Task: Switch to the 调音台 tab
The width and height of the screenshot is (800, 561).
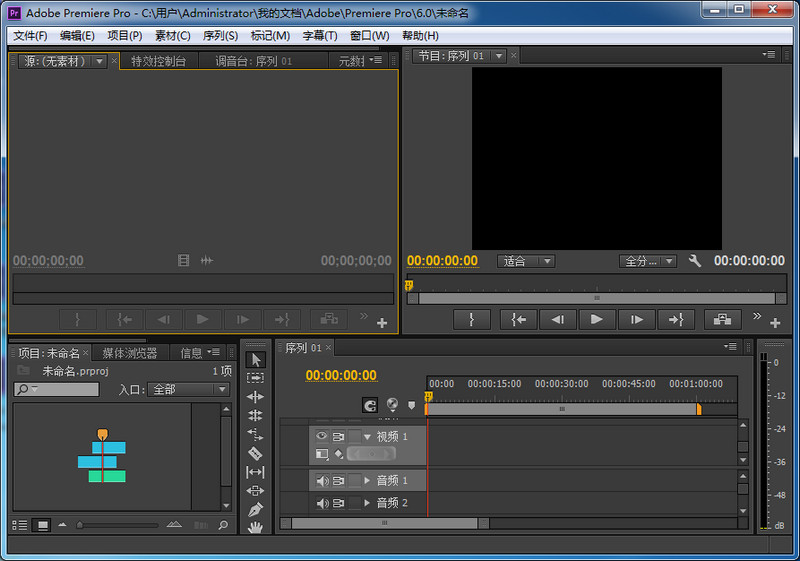Action: point(254,61)
